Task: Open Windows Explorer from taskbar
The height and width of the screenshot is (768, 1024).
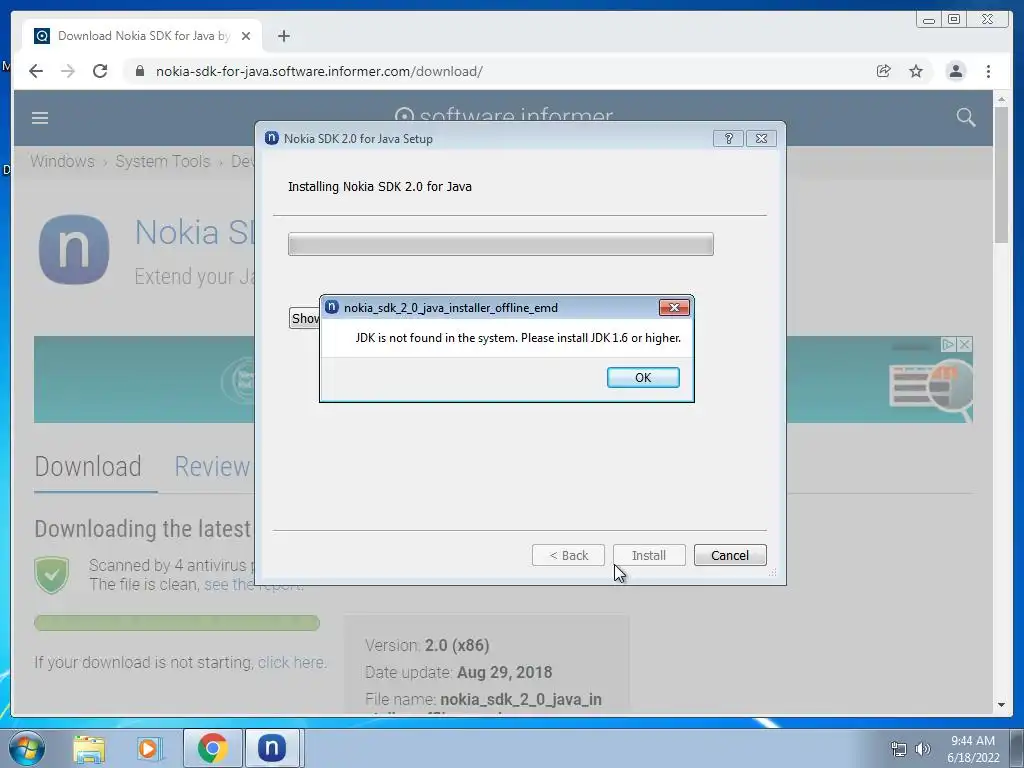Action: [x=89, y=748]
